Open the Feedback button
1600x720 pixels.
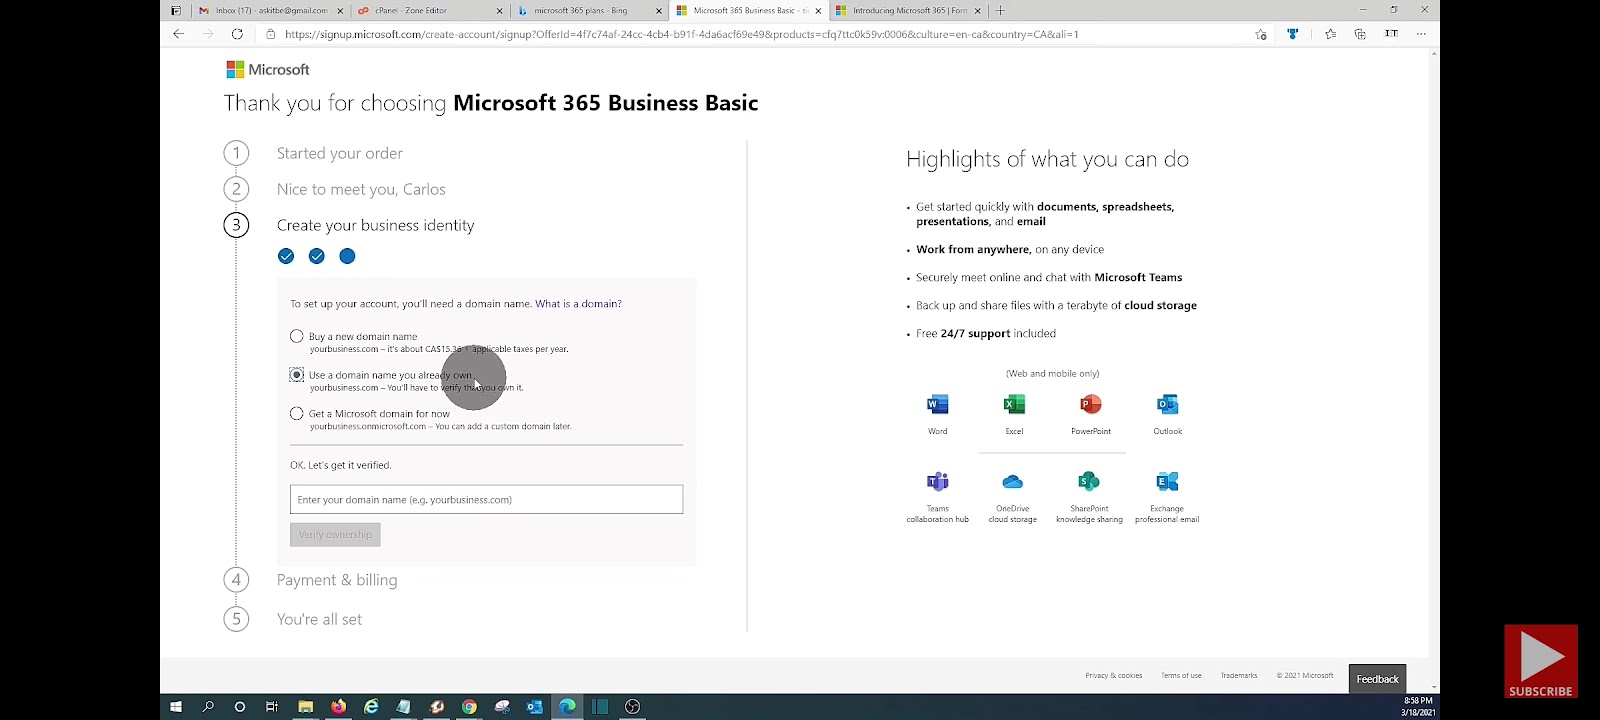[1377, 679]
